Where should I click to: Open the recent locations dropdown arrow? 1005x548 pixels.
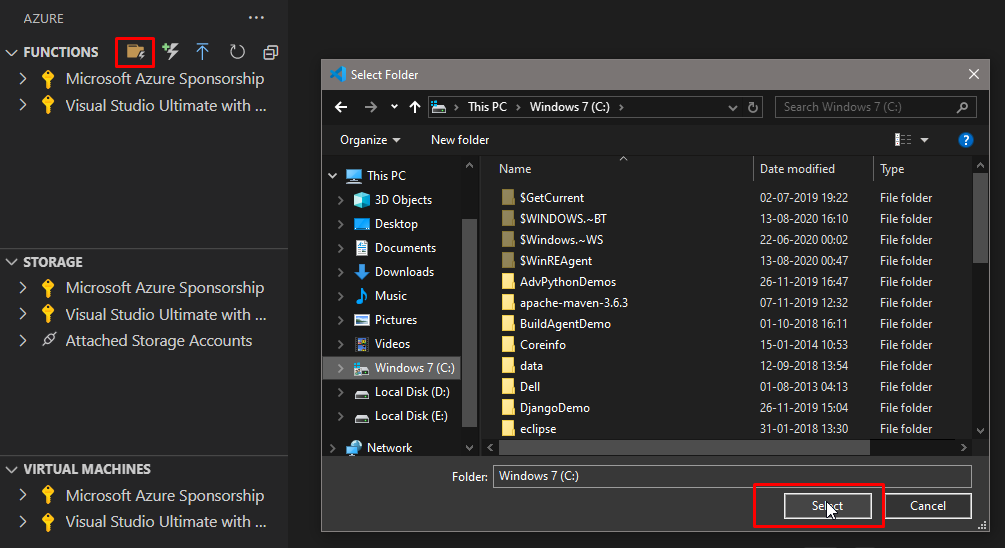(x=394, y=107)
